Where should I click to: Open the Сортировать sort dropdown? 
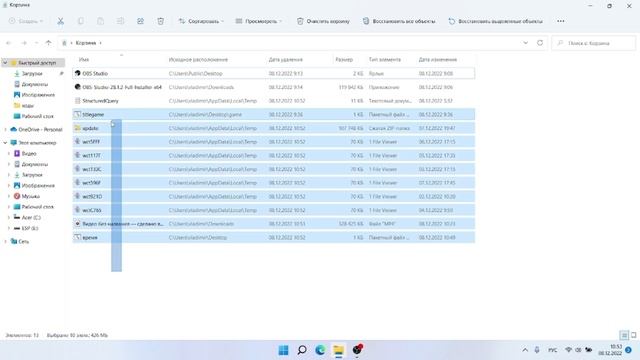point(201,21)
